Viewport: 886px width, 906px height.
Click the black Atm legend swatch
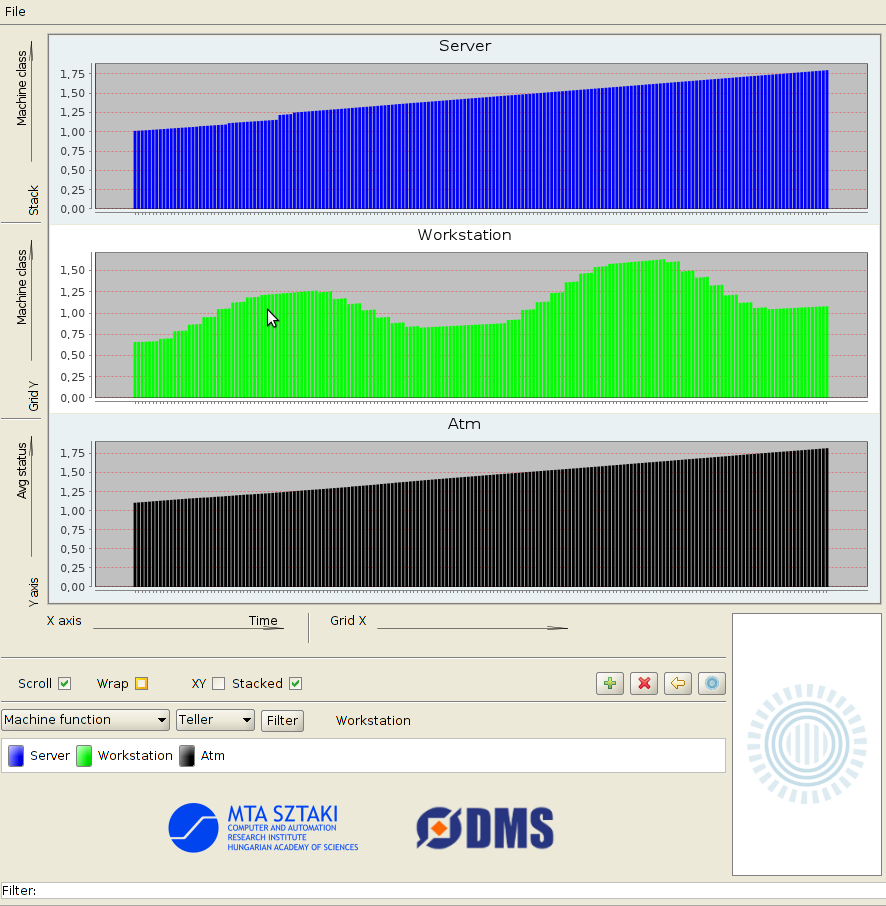click(x=187, y=756)
